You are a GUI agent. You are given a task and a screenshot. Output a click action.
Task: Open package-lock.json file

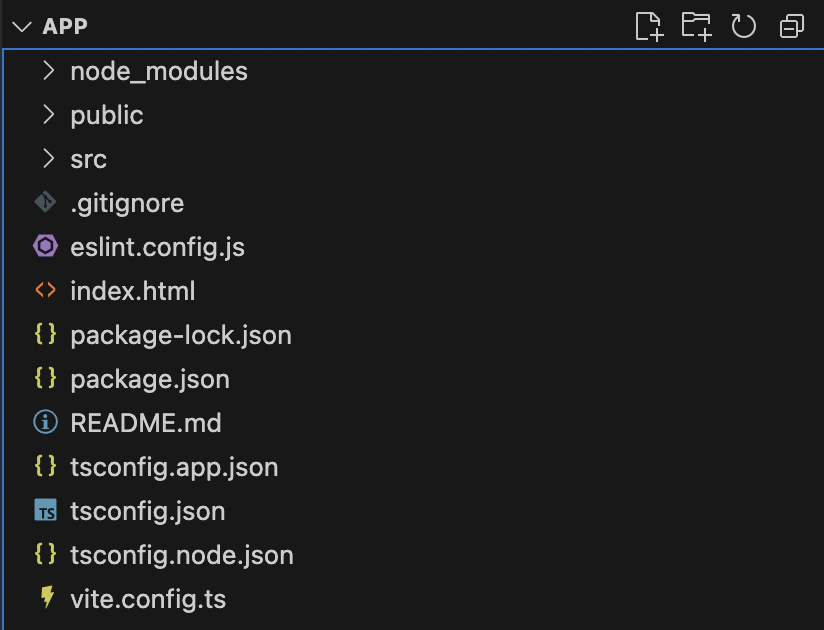pyautogui.click(x=181, y=335)
